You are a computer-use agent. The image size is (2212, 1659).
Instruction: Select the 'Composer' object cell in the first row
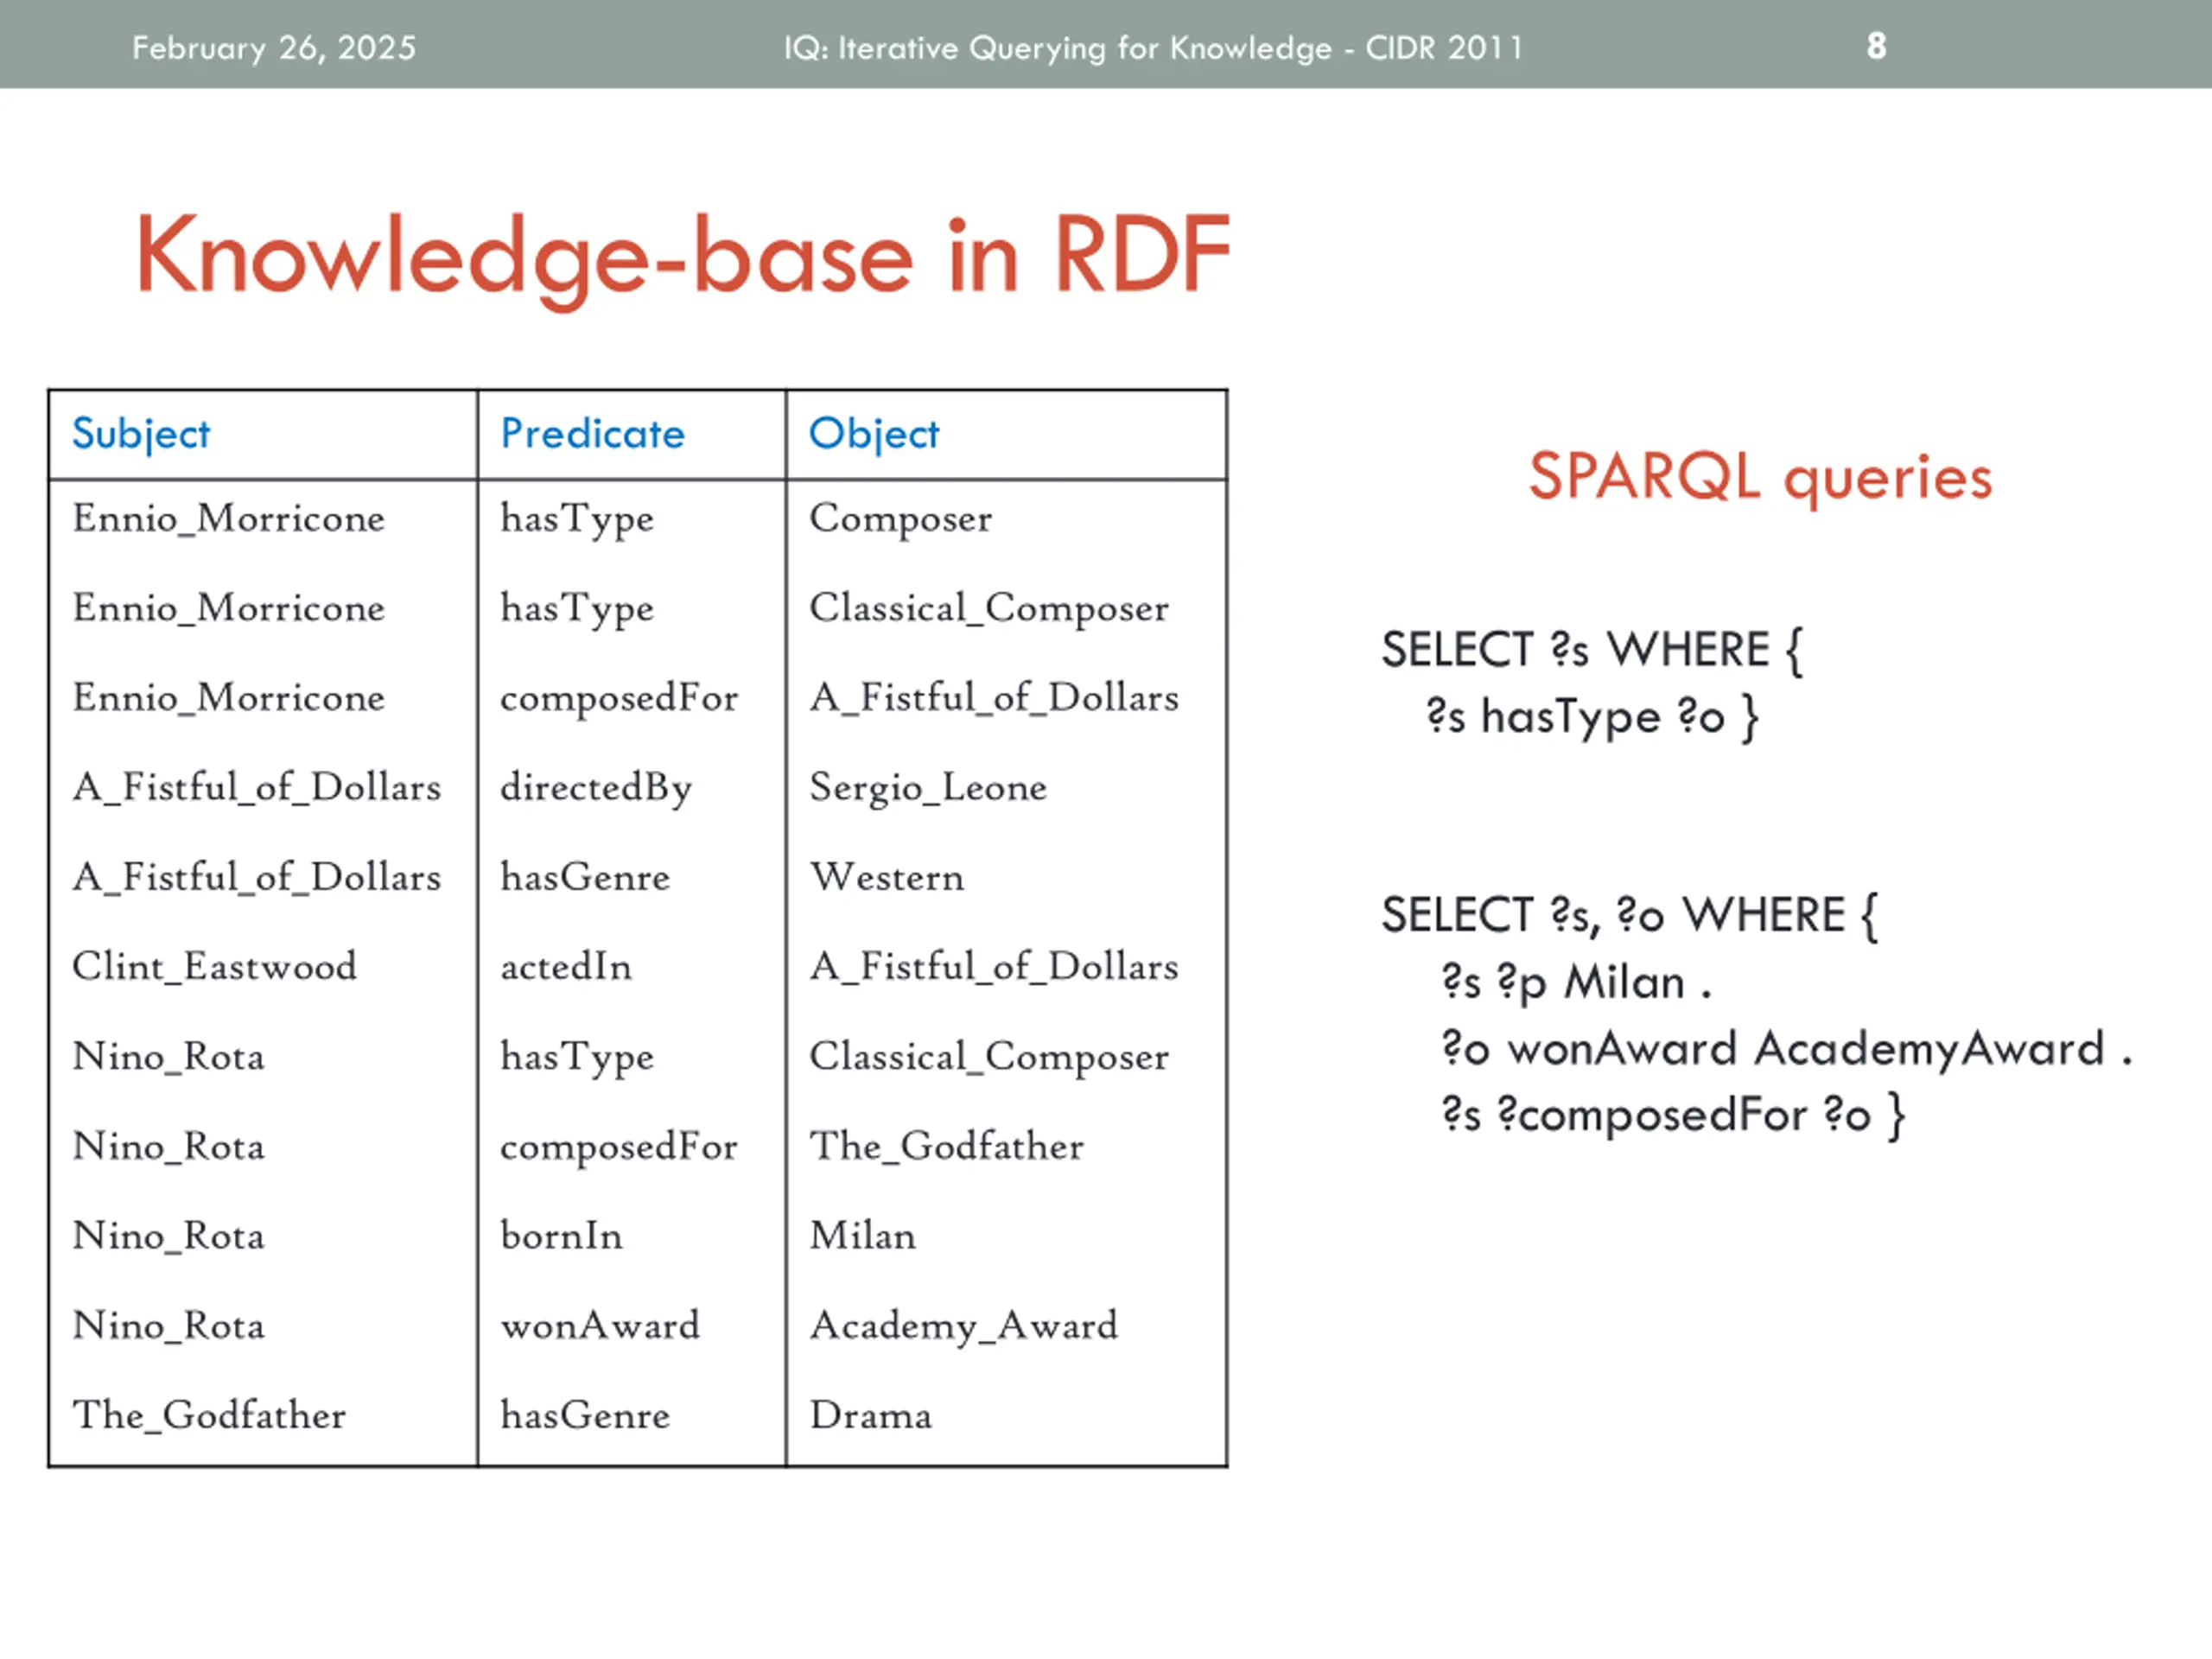(x=900, y=519)
